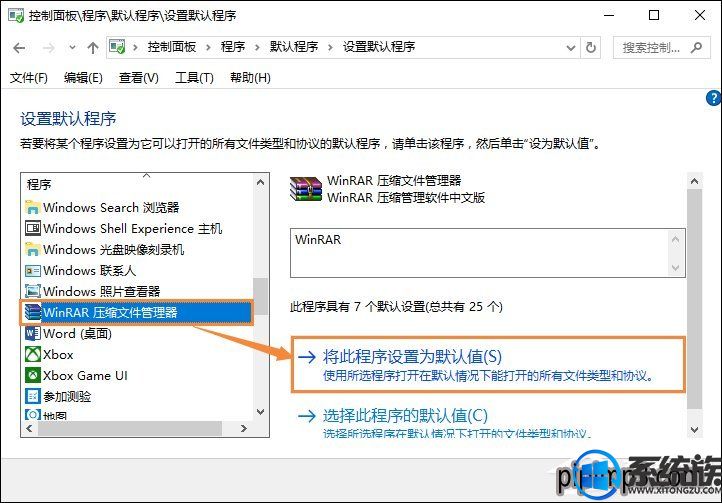Click the large WinRAR icon in details
Screen dimensions: 722x503
tap(306, 189)
